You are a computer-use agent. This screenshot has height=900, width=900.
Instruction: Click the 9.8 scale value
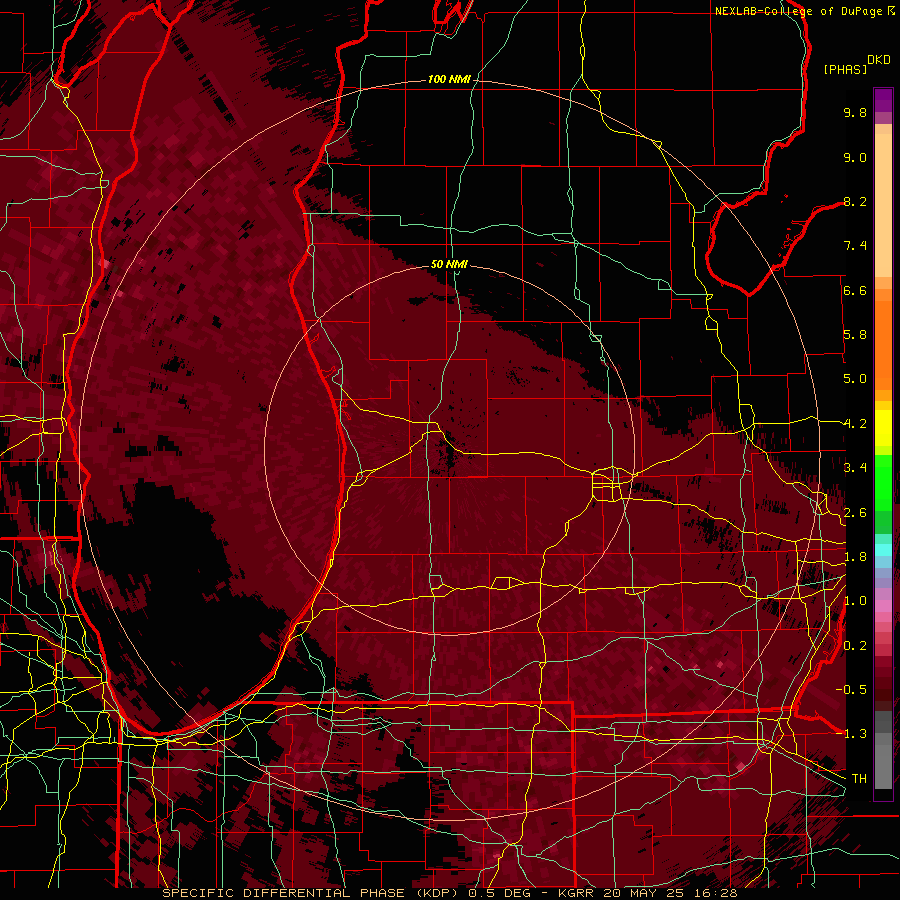[x=855, y=112]
